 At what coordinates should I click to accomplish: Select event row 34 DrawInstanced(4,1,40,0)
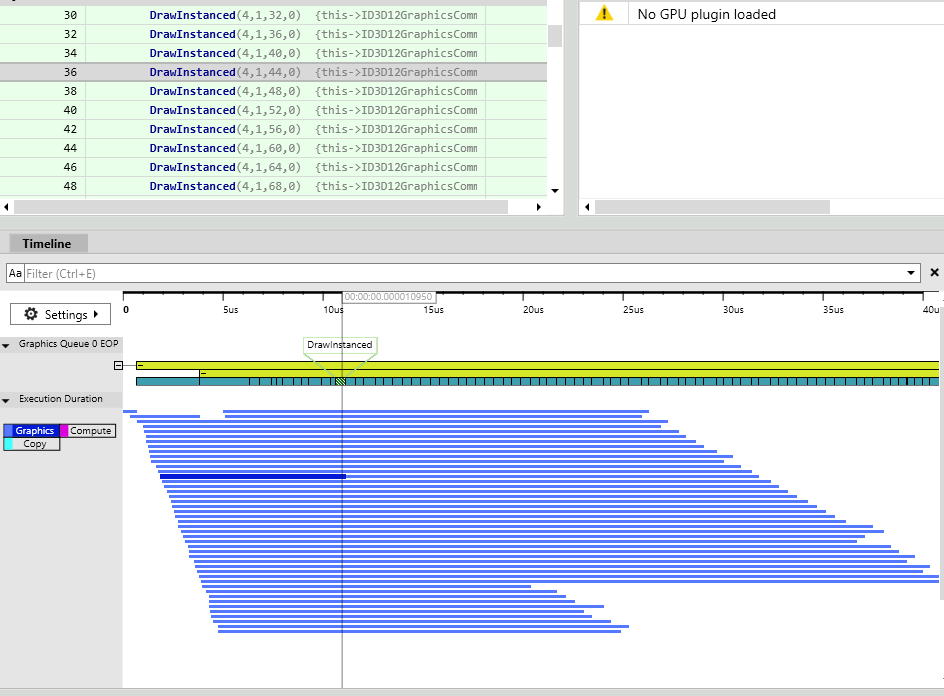(x=273, y=53)
